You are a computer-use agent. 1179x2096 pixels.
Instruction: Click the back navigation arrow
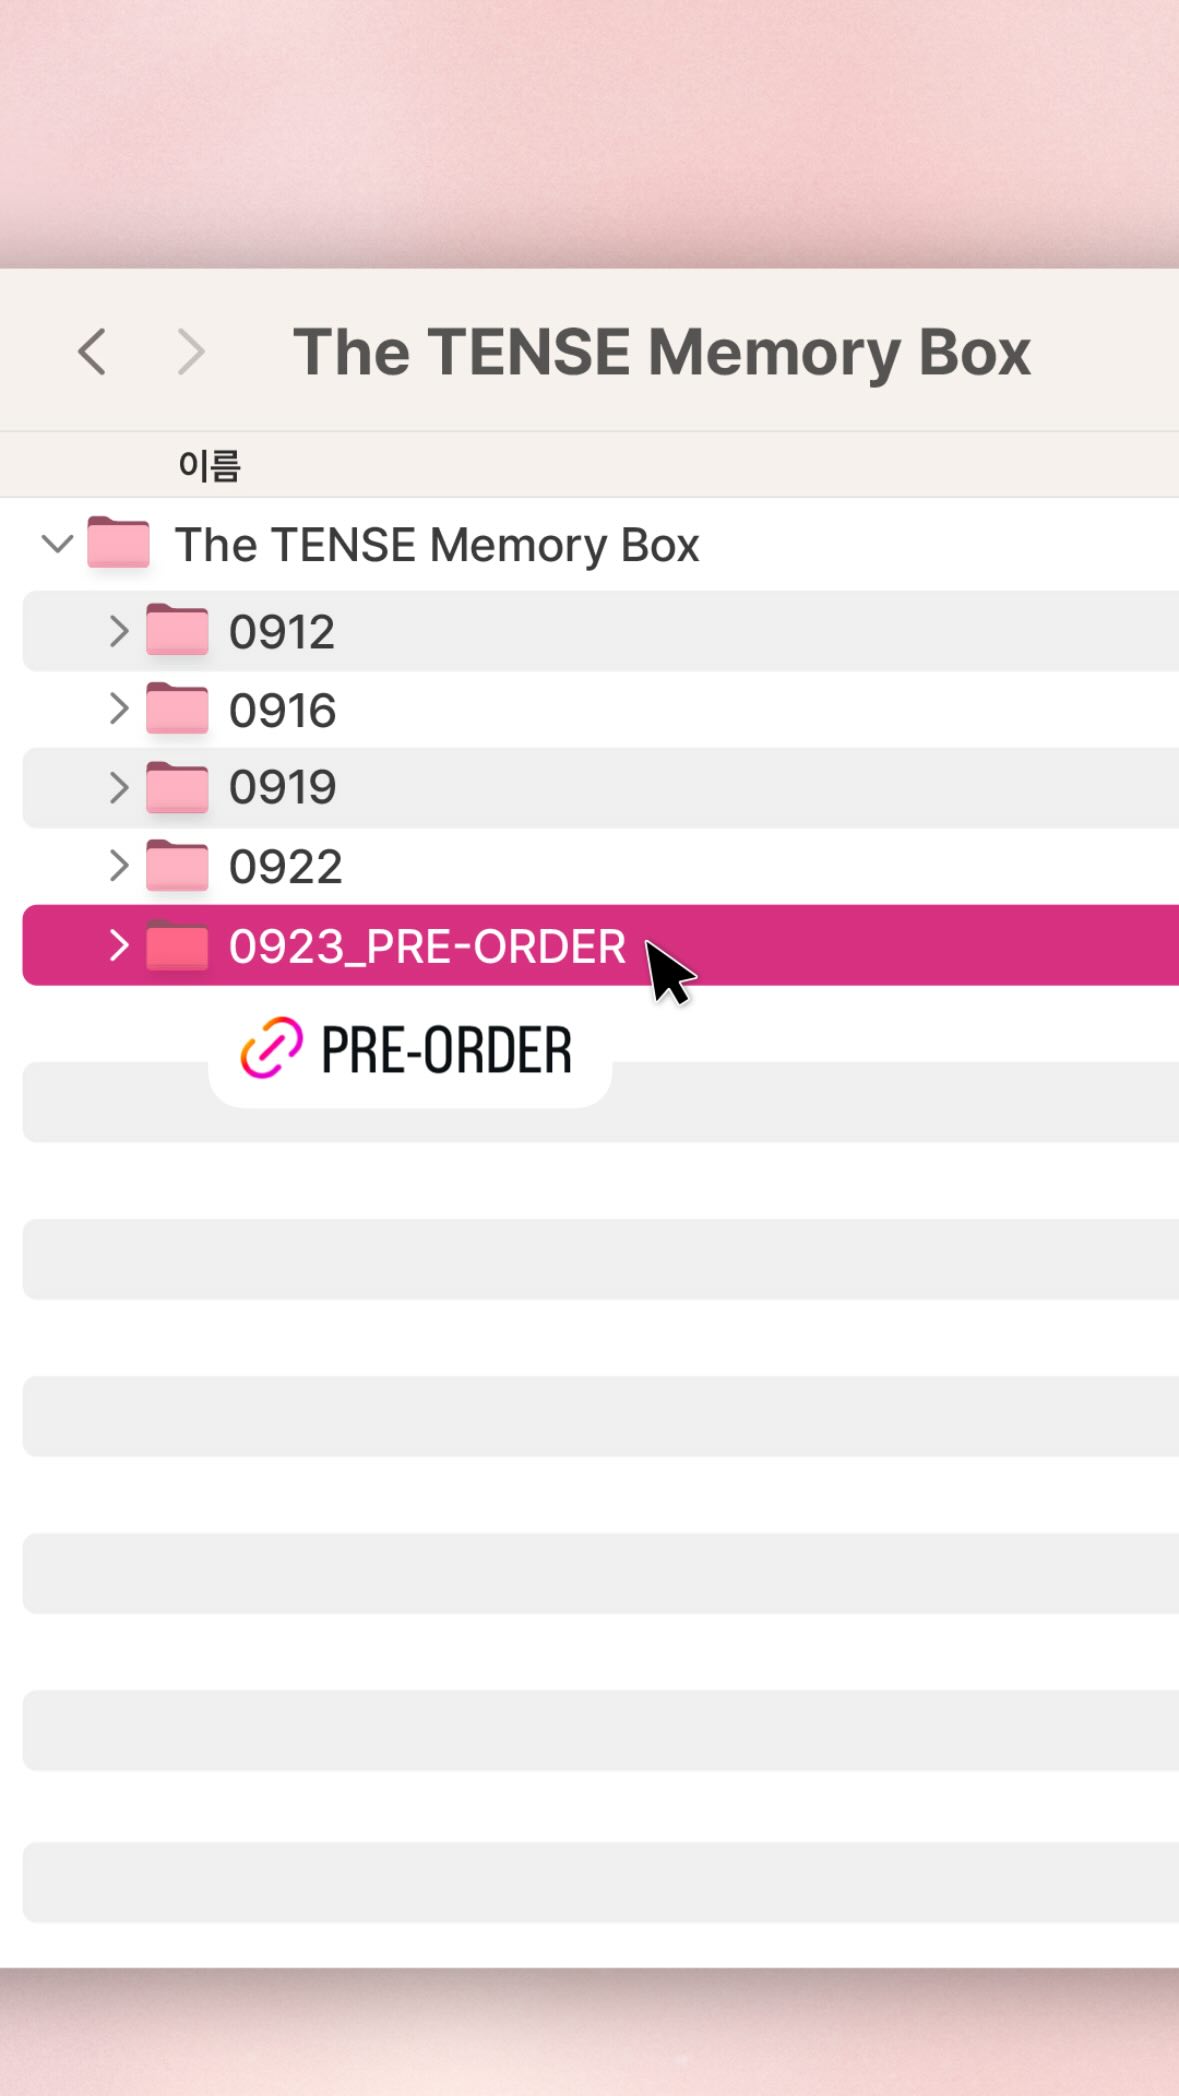click(x=92, y=352)
